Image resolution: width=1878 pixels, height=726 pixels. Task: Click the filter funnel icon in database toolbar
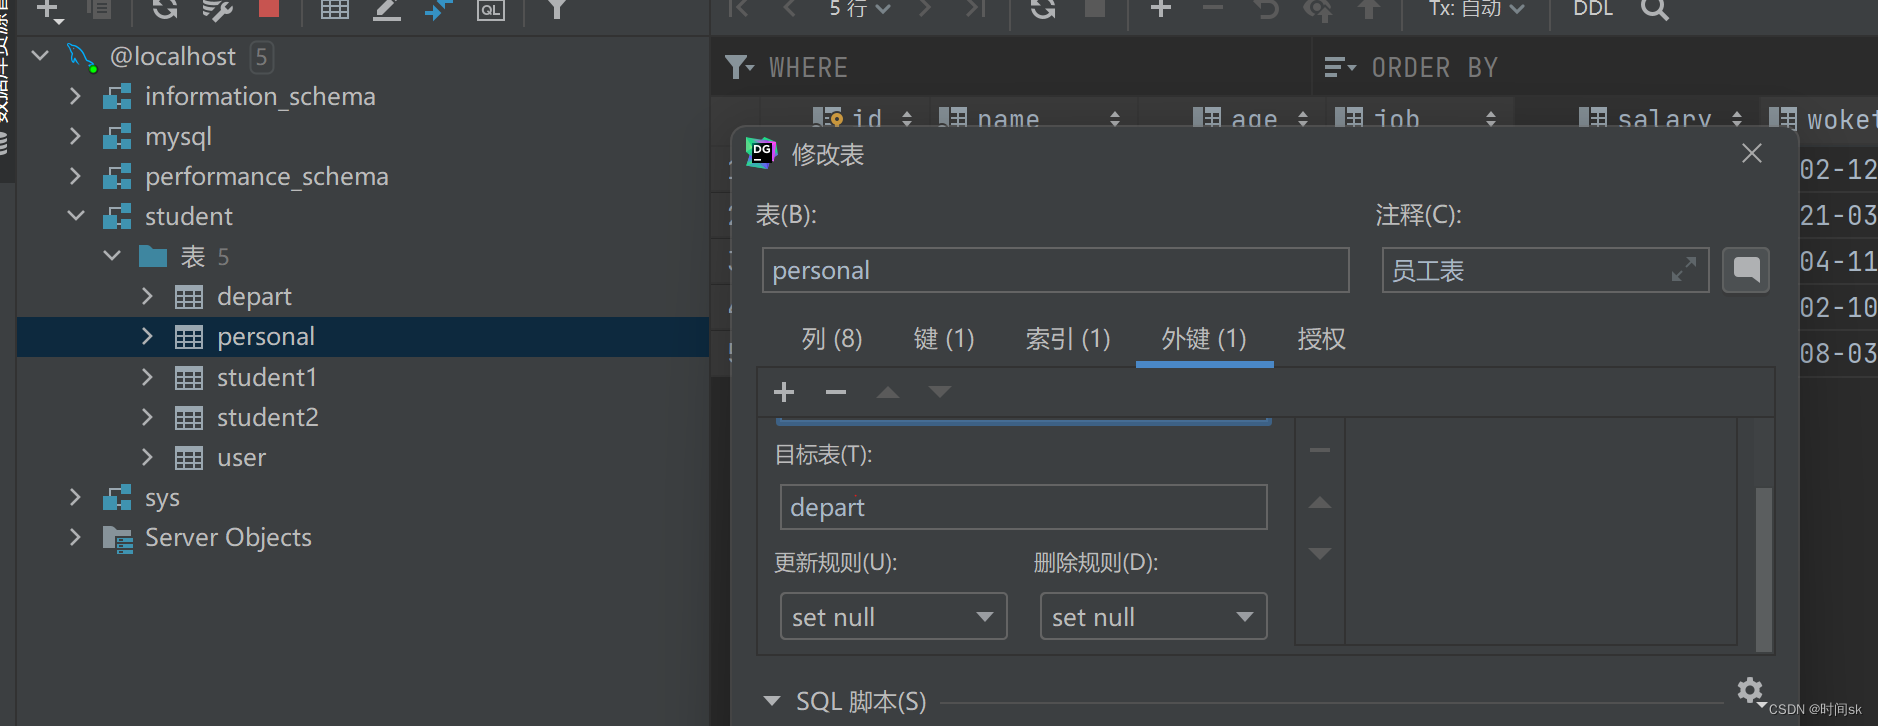pyautogui.click(x=557, y=9)
